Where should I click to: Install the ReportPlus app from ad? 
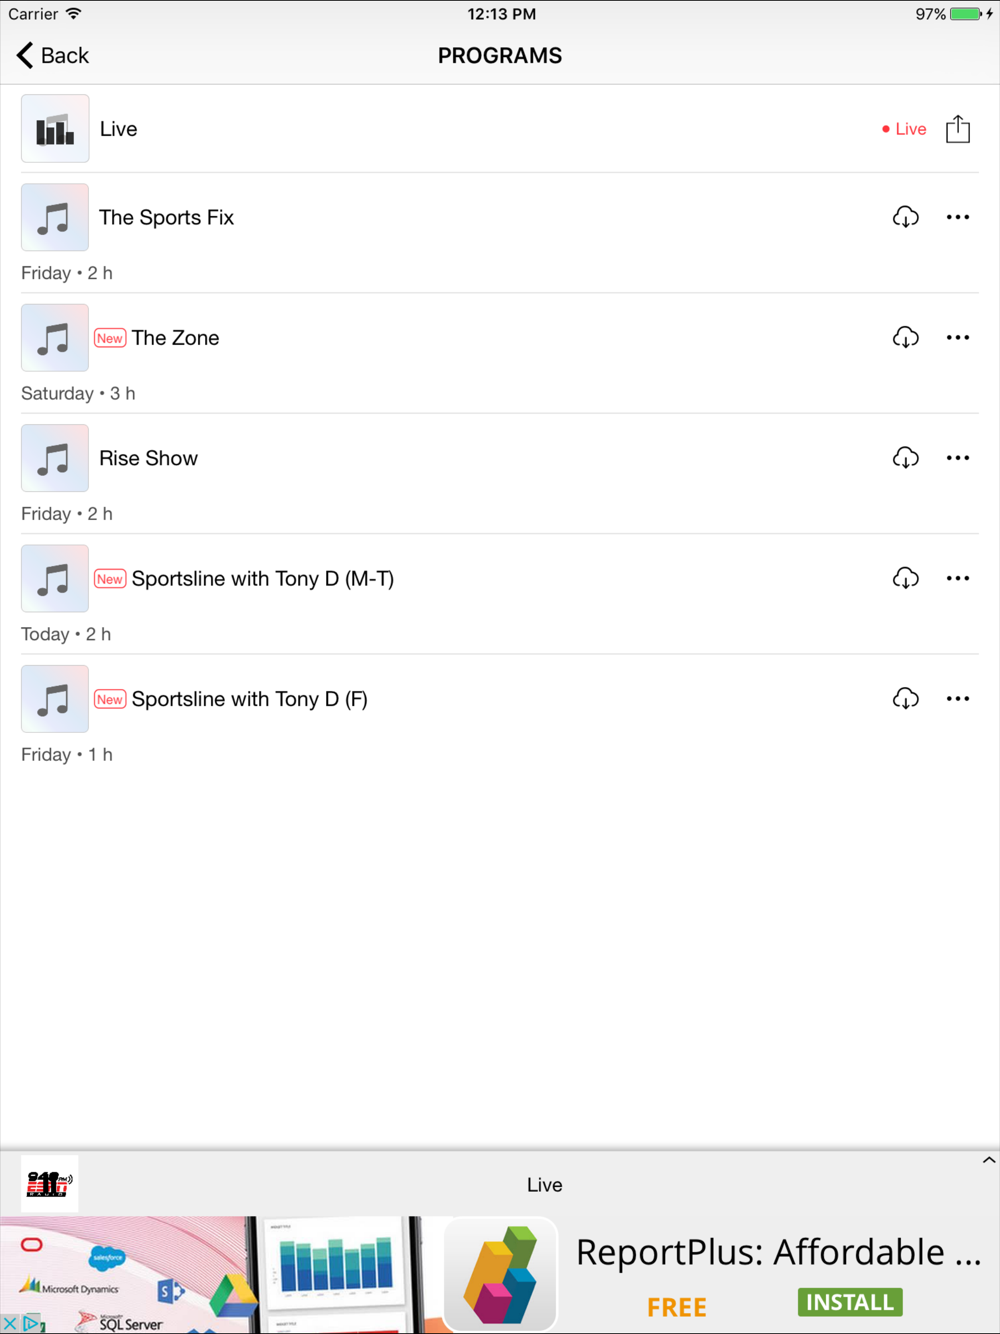[849, 1302]
